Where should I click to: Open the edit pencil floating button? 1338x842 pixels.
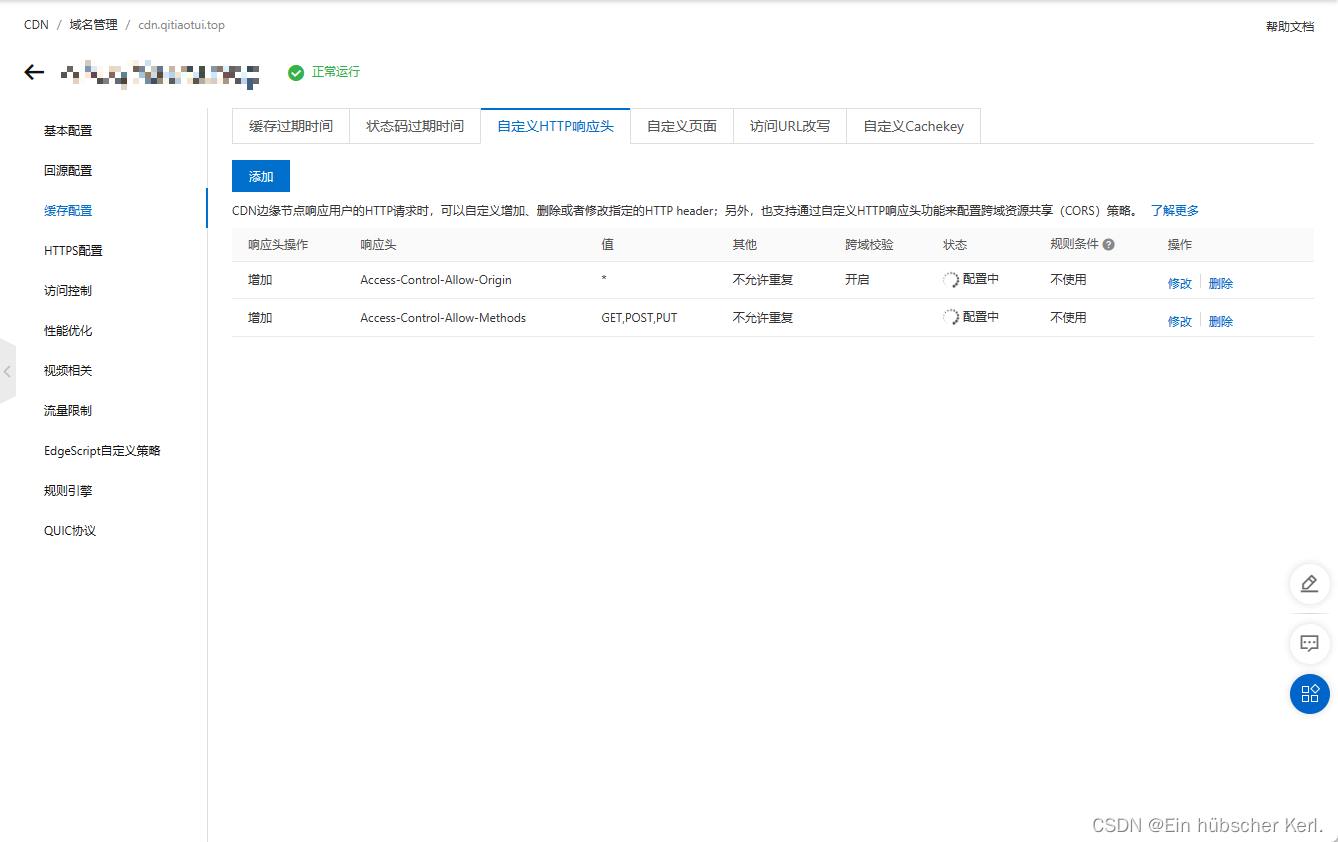click(x=1309, y=584)
